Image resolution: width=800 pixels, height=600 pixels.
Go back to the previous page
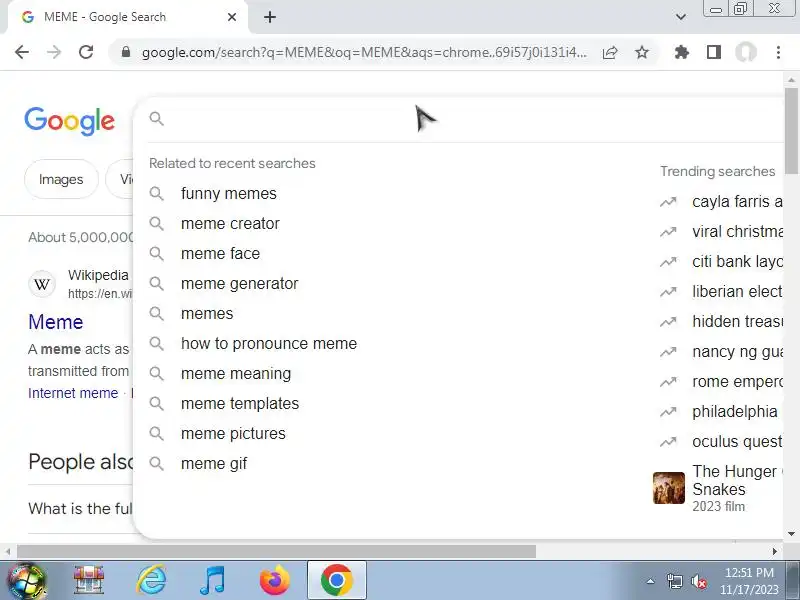click(x=22, y=52)
